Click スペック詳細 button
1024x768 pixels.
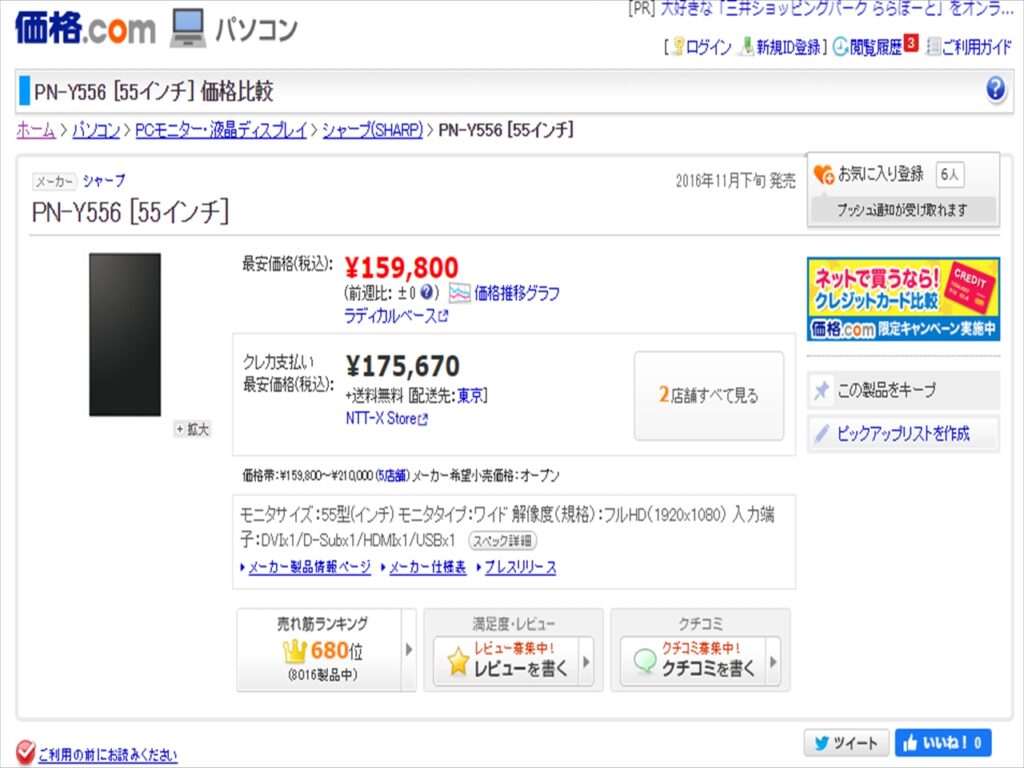tap(502, 541)
